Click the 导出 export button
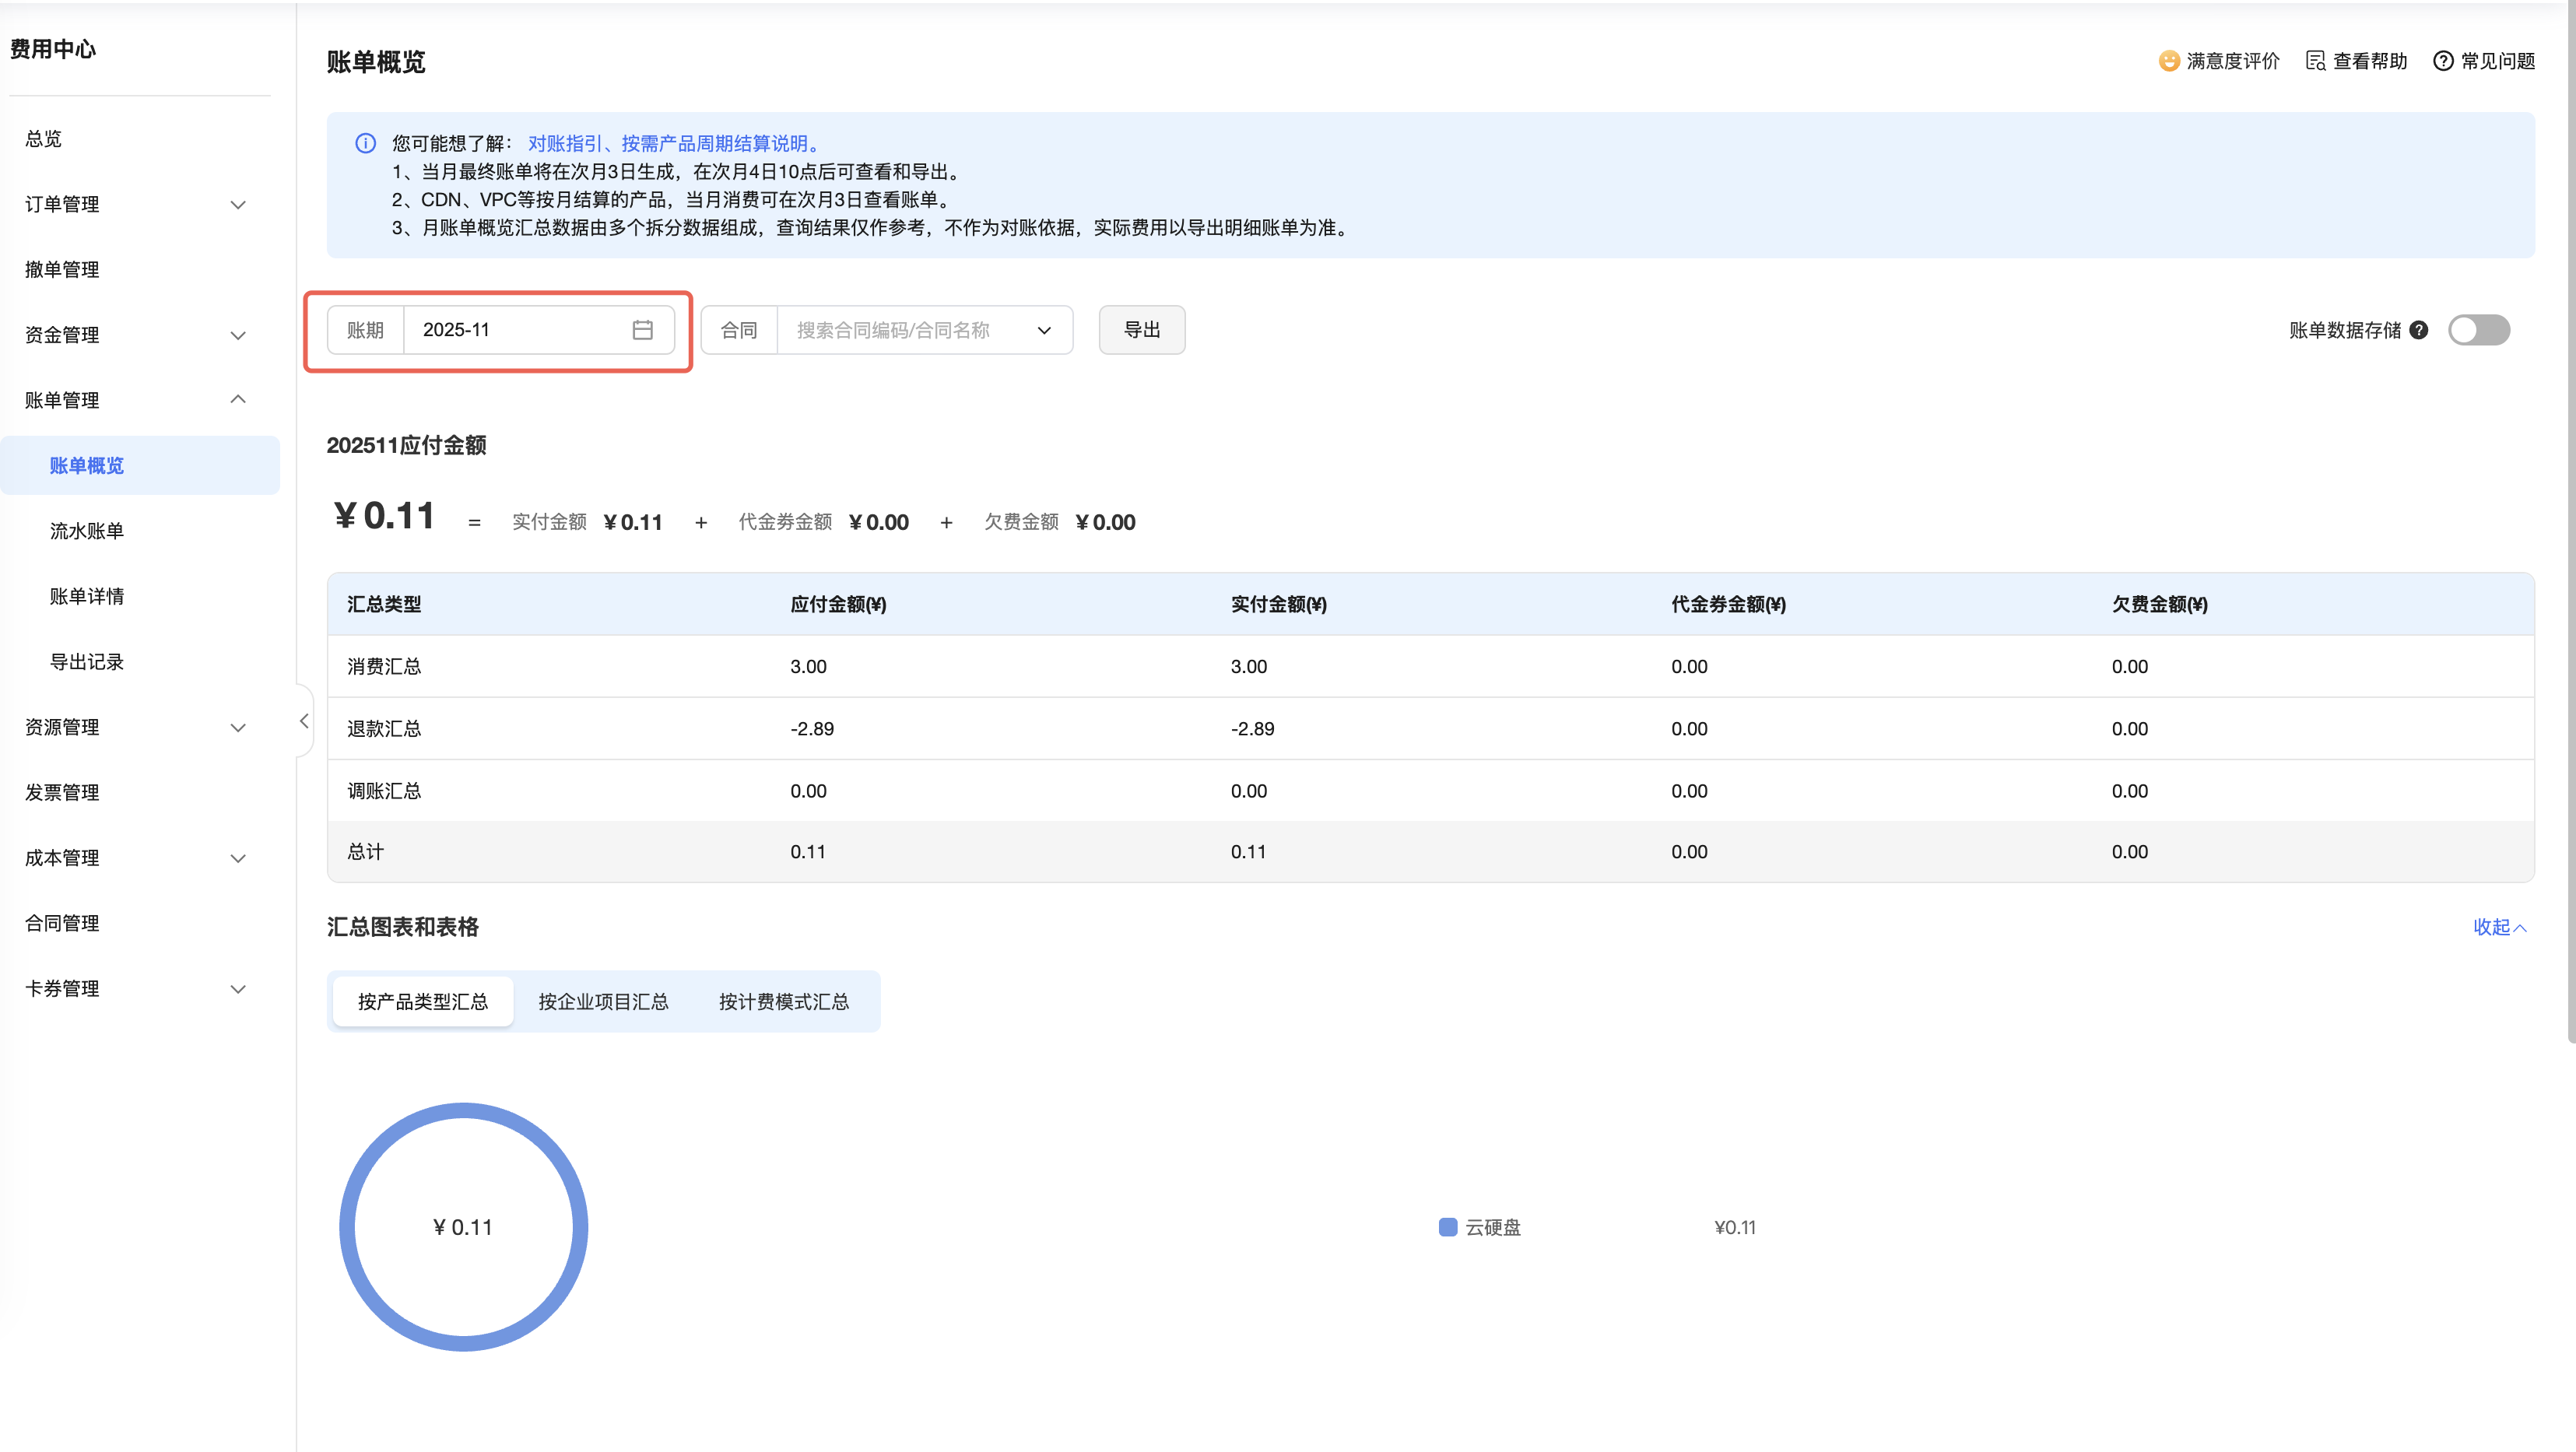The height and width of the screenshot is (1452, 2576). tap(1141, 330)
